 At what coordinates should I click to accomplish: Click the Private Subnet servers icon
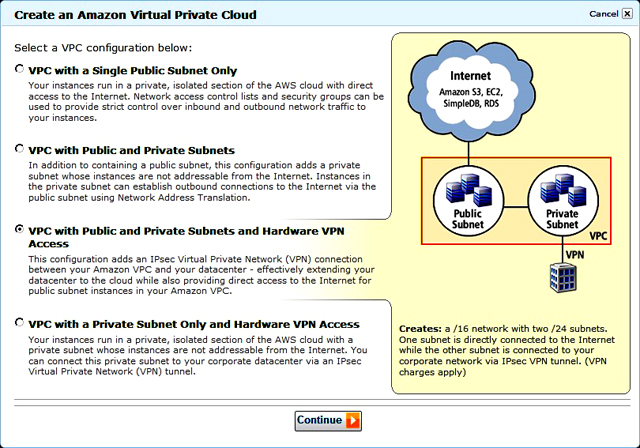563,189
